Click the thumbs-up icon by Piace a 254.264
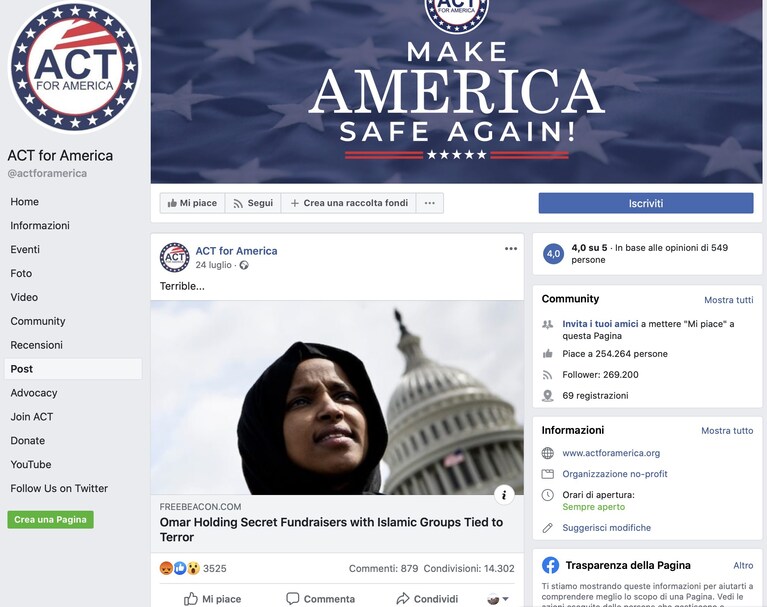The height and width of the screenshot is (607, 767). click(547, 354)
